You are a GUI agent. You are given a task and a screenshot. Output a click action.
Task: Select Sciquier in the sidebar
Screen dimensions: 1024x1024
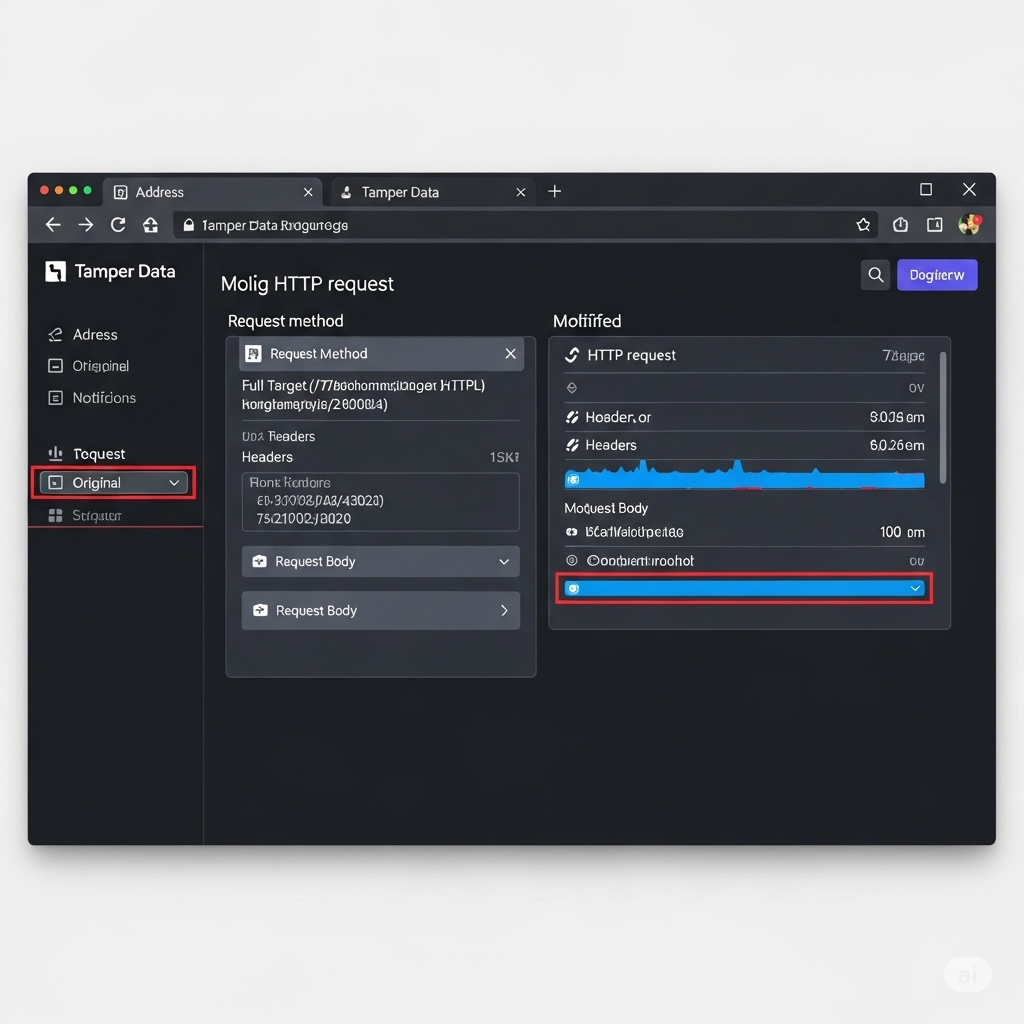click(97, 516)
